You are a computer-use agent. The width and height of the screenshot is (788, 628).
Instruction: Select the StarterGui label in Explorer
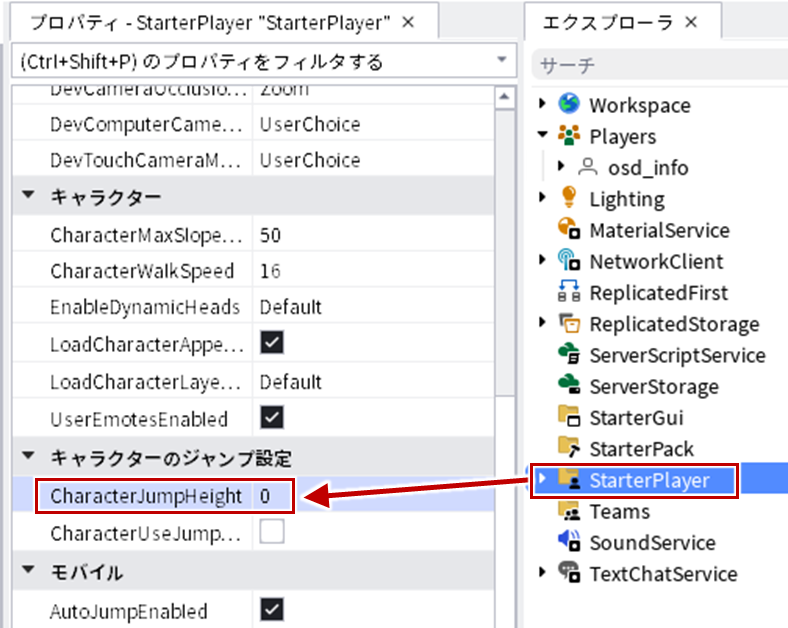636,418
